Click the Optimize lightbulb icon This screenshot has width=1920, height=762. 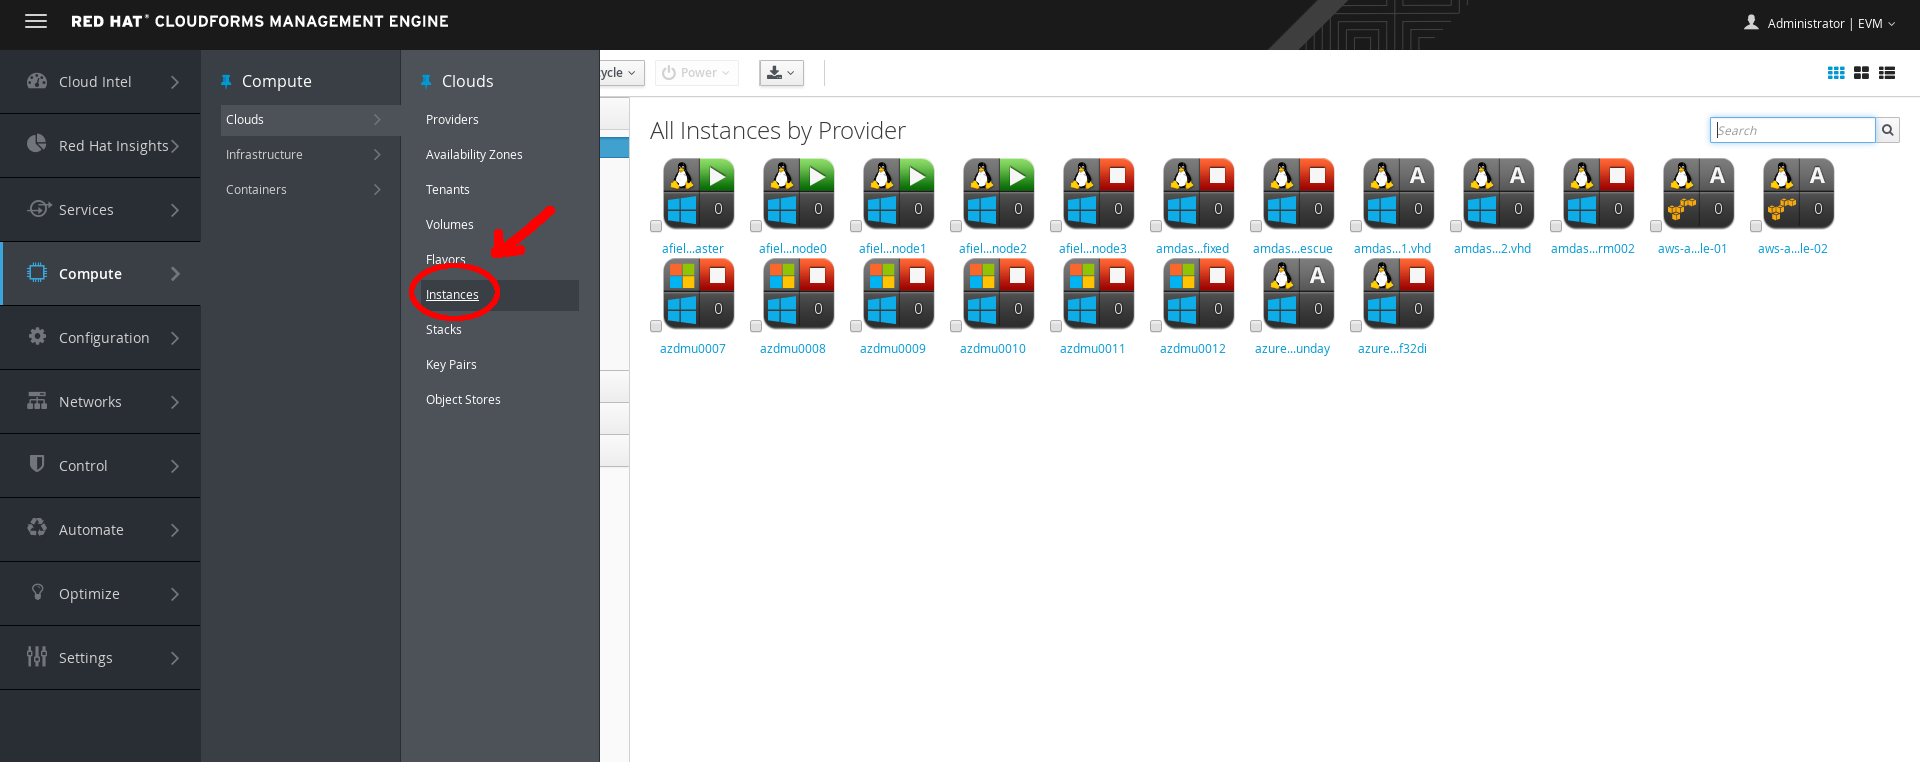pos(38,592)
